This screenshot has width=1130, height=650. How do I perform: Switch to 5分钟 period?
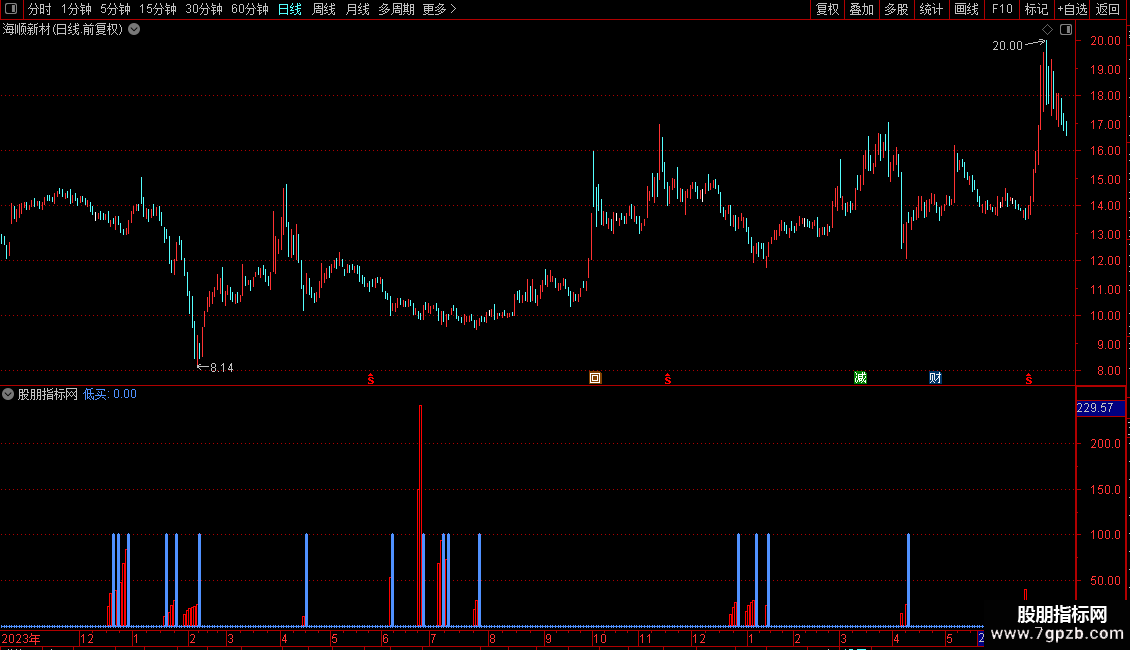coord(115,9)
